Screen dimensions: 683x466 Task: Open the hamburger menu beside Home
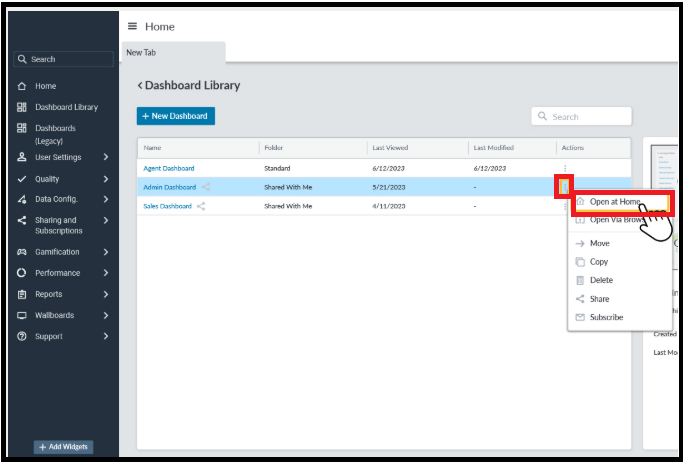coord(132,27)
